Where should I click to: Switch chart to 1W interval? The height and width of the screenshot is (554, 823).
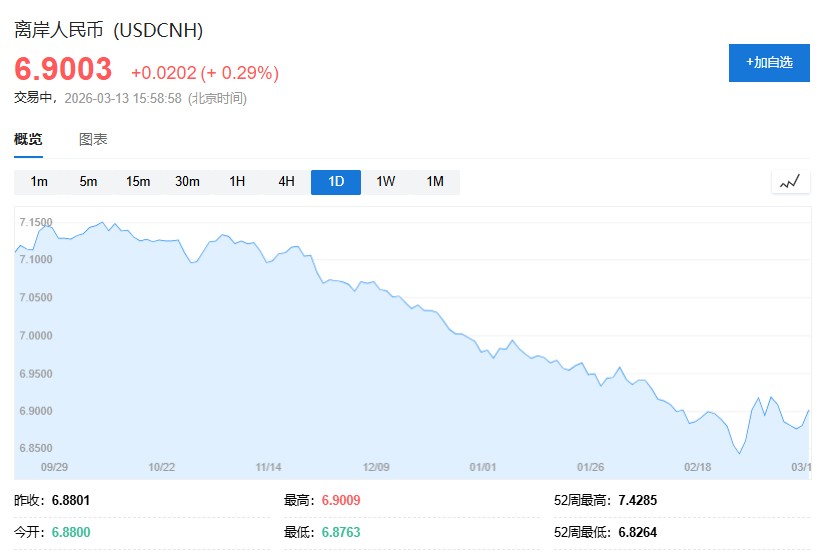[x=385, y=182]
